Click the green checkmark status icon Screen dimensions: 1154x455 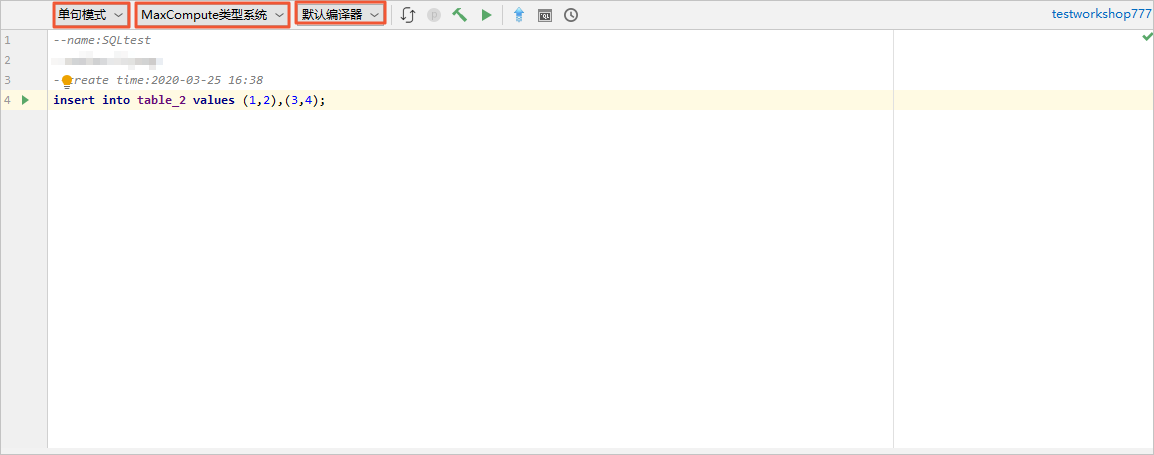coord(1147,37)
